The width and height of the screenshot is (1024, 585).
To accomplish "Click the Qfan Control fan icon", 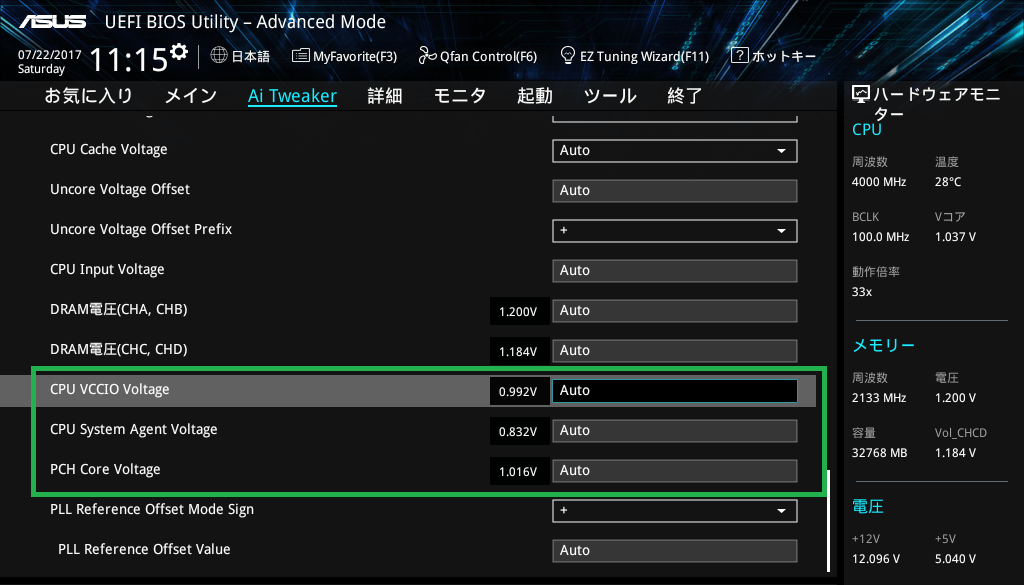I will (x=427, y=55).
